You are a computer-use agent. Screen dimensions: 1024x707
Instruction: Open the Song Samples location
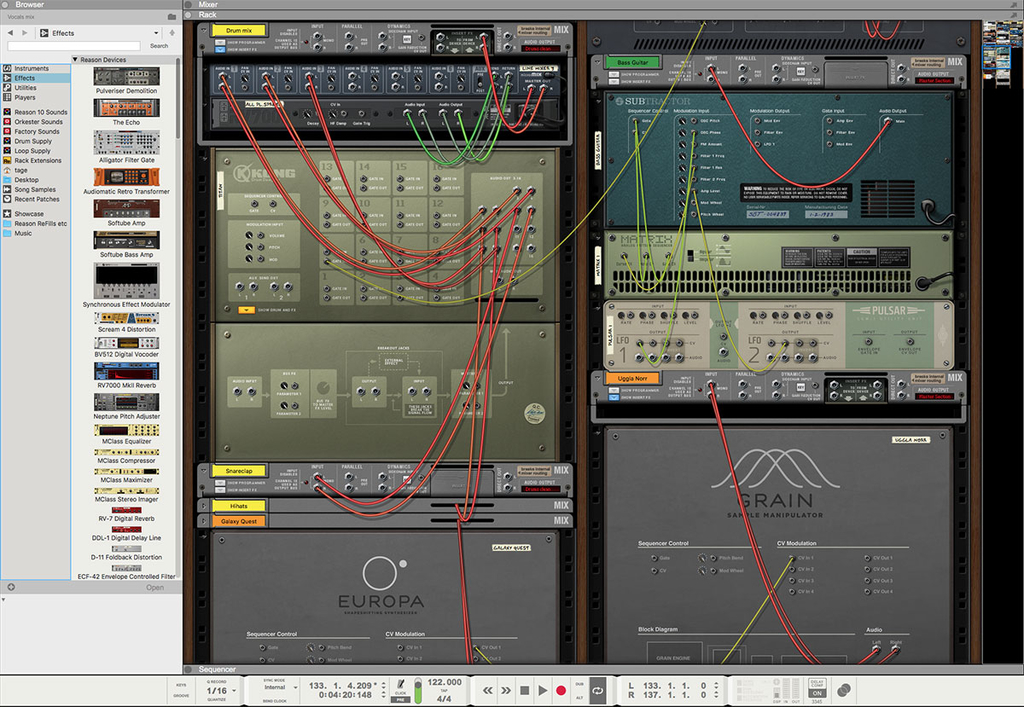click(35, 189)
